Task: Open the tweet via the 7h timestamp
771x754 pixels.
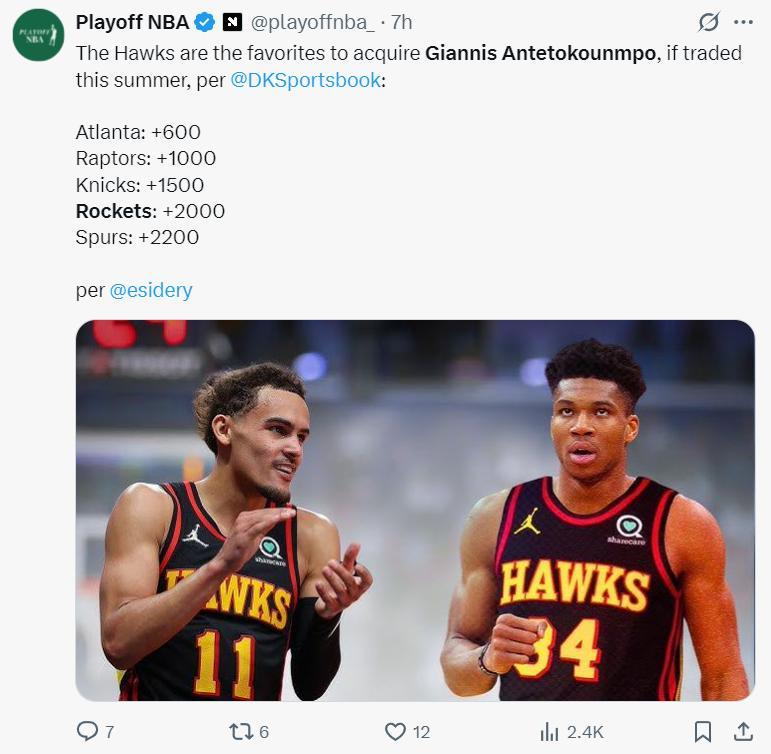Action: coord(400,22)
